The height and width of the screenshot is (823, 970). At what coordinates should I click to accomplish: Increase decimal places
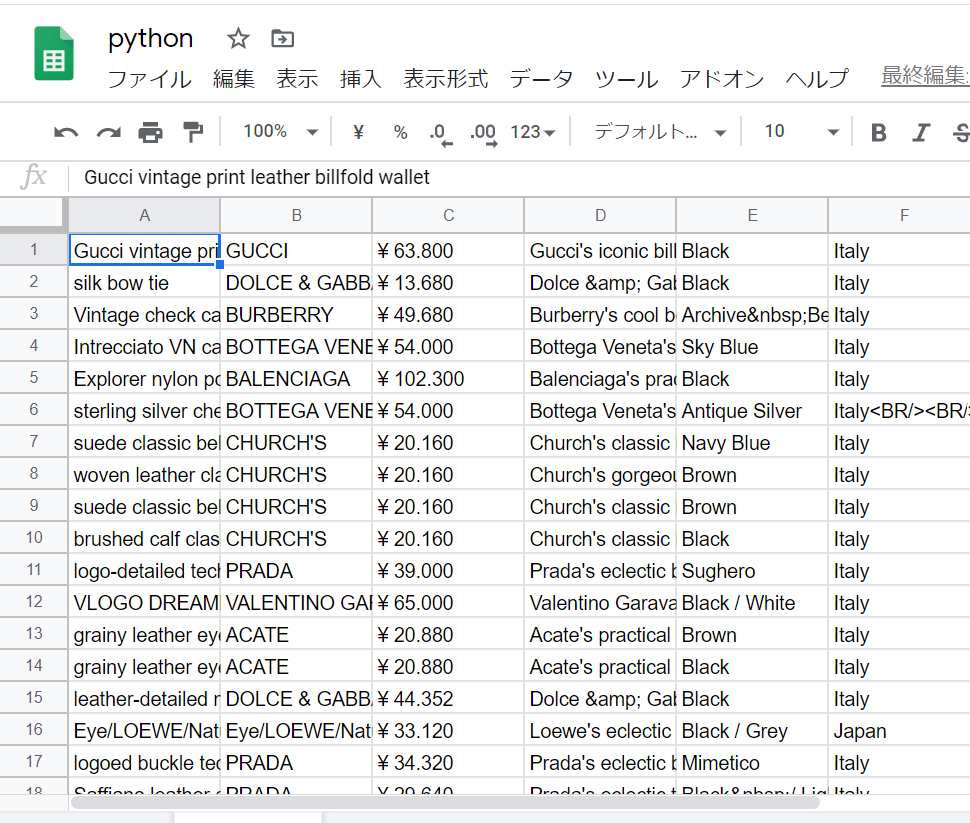[484, 133]
